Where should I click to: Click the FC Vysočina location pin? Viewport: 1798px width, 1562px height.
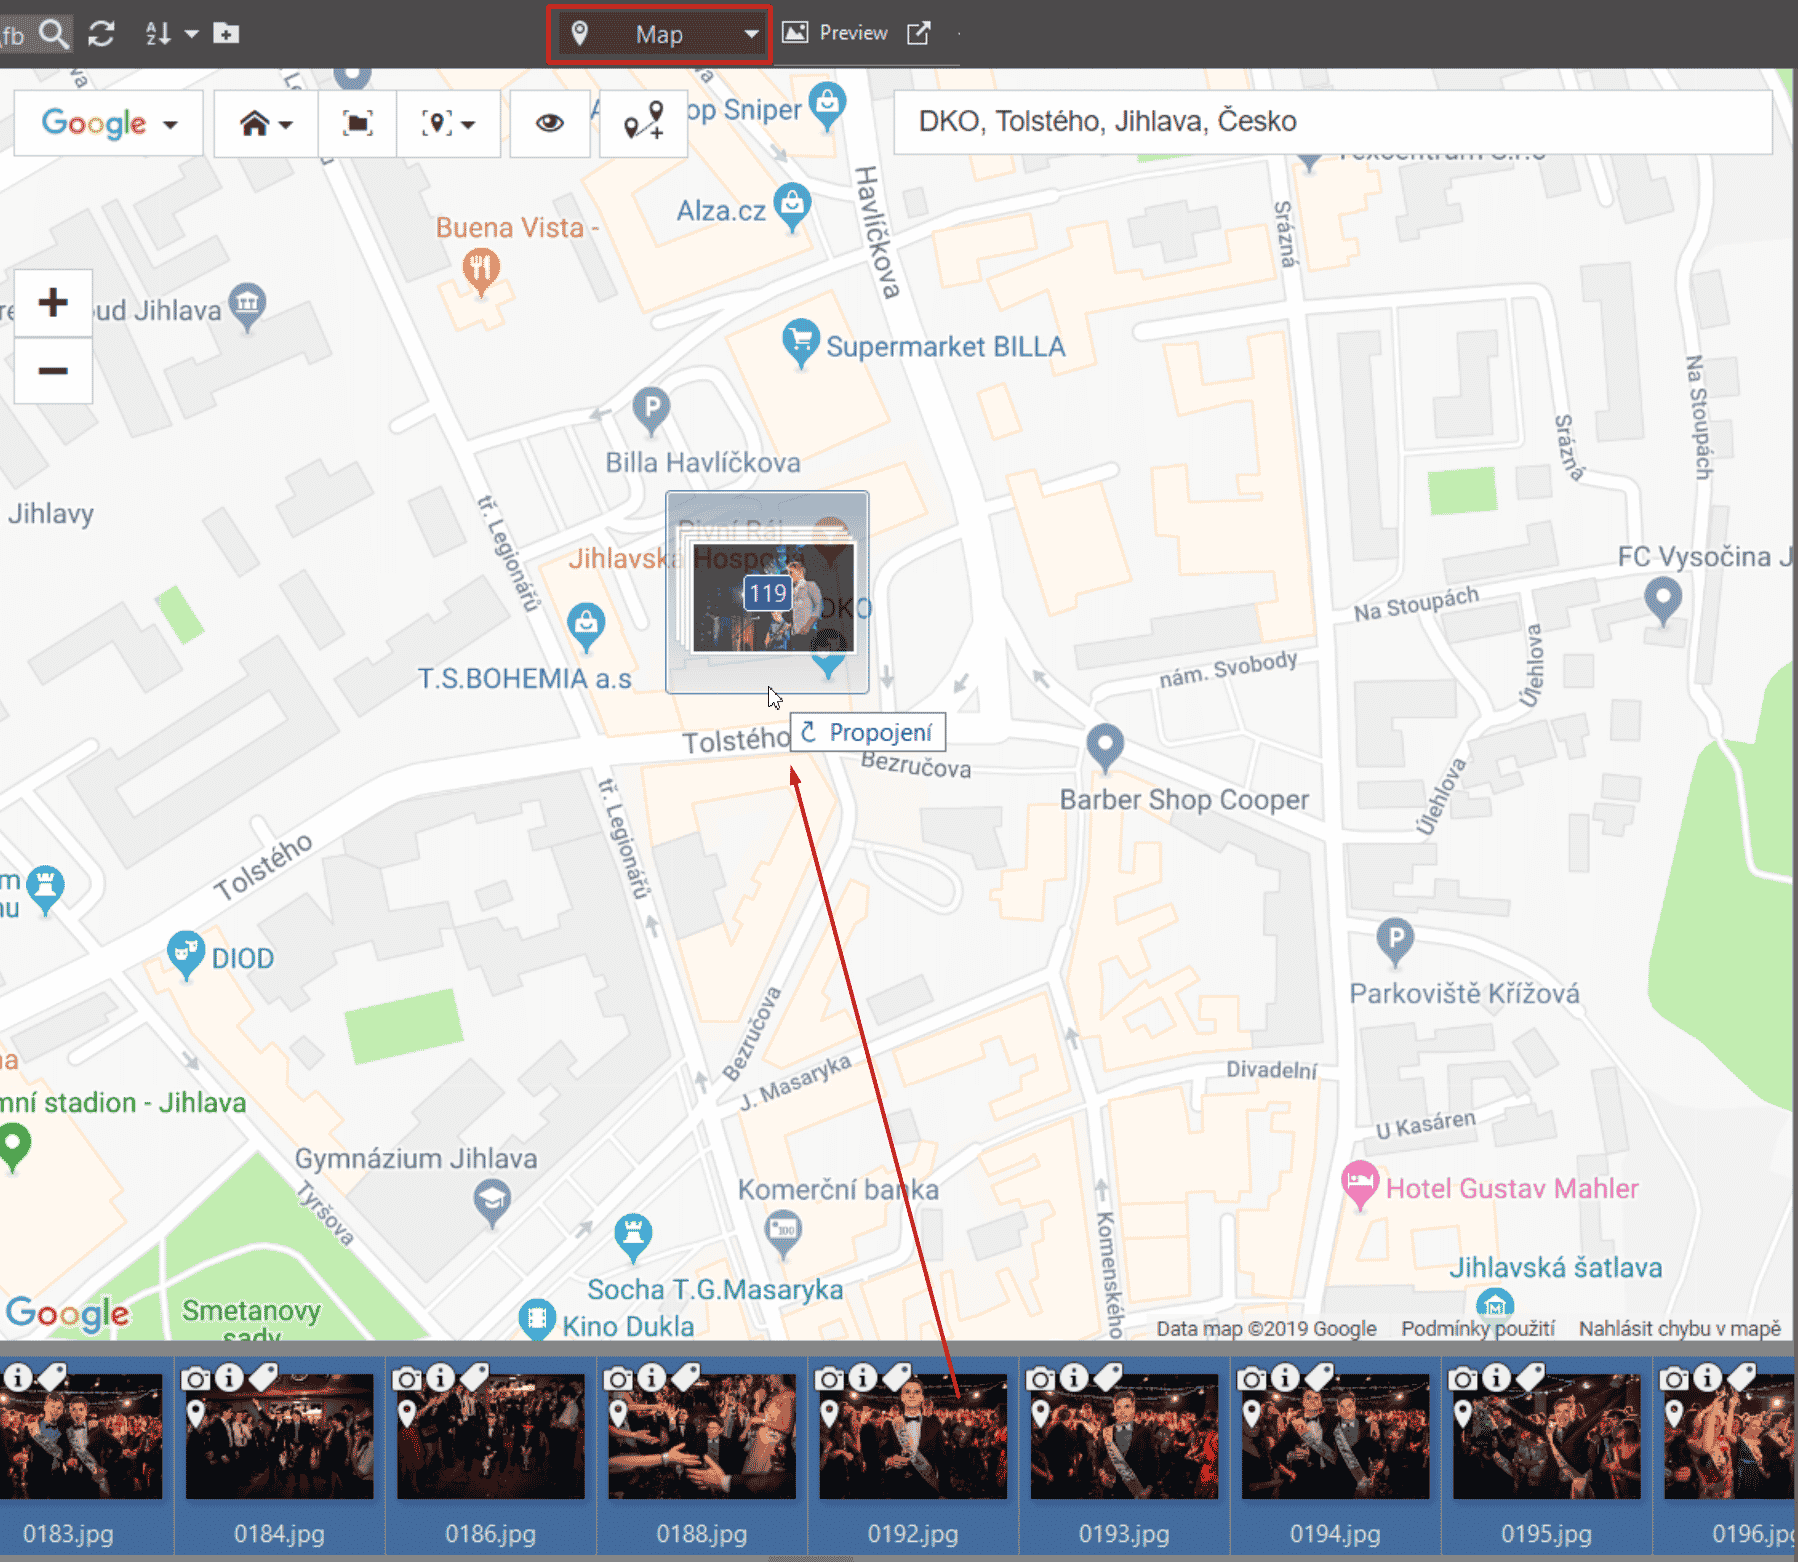click(1663, 601)
